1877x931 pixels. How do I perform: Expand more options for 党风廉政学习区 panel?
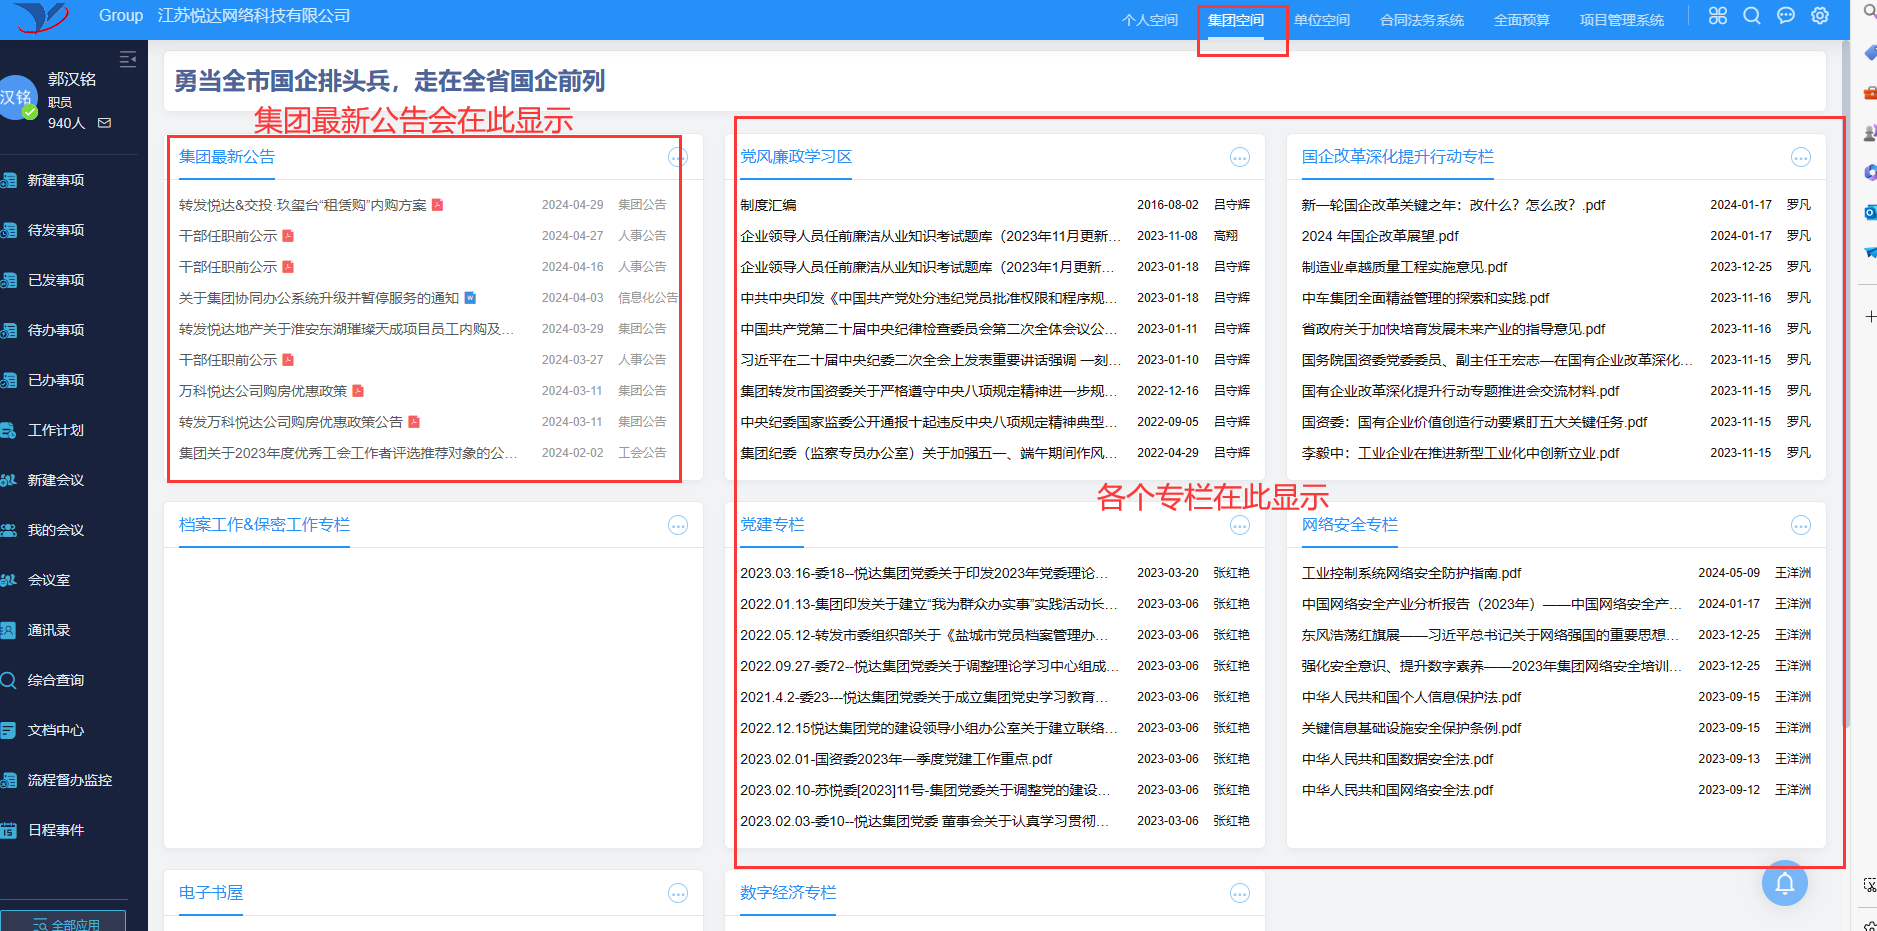[x=1240, y=157]
